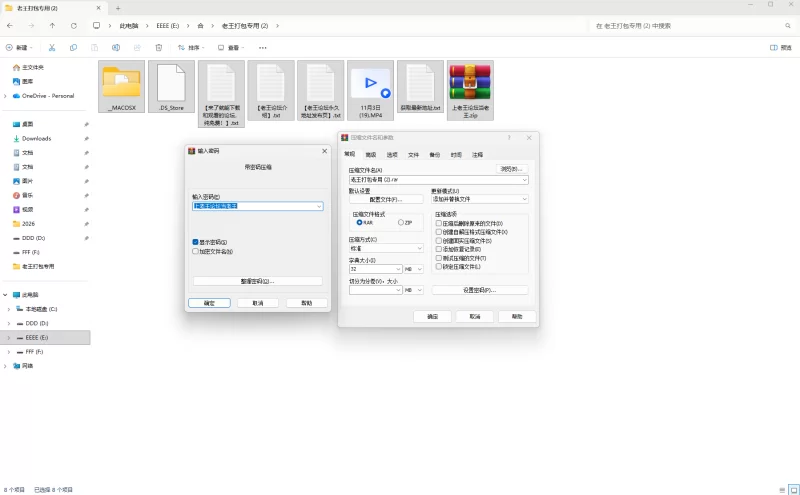
Task: Open the 2026 folder in sidebar
Action: click(24, 224)
